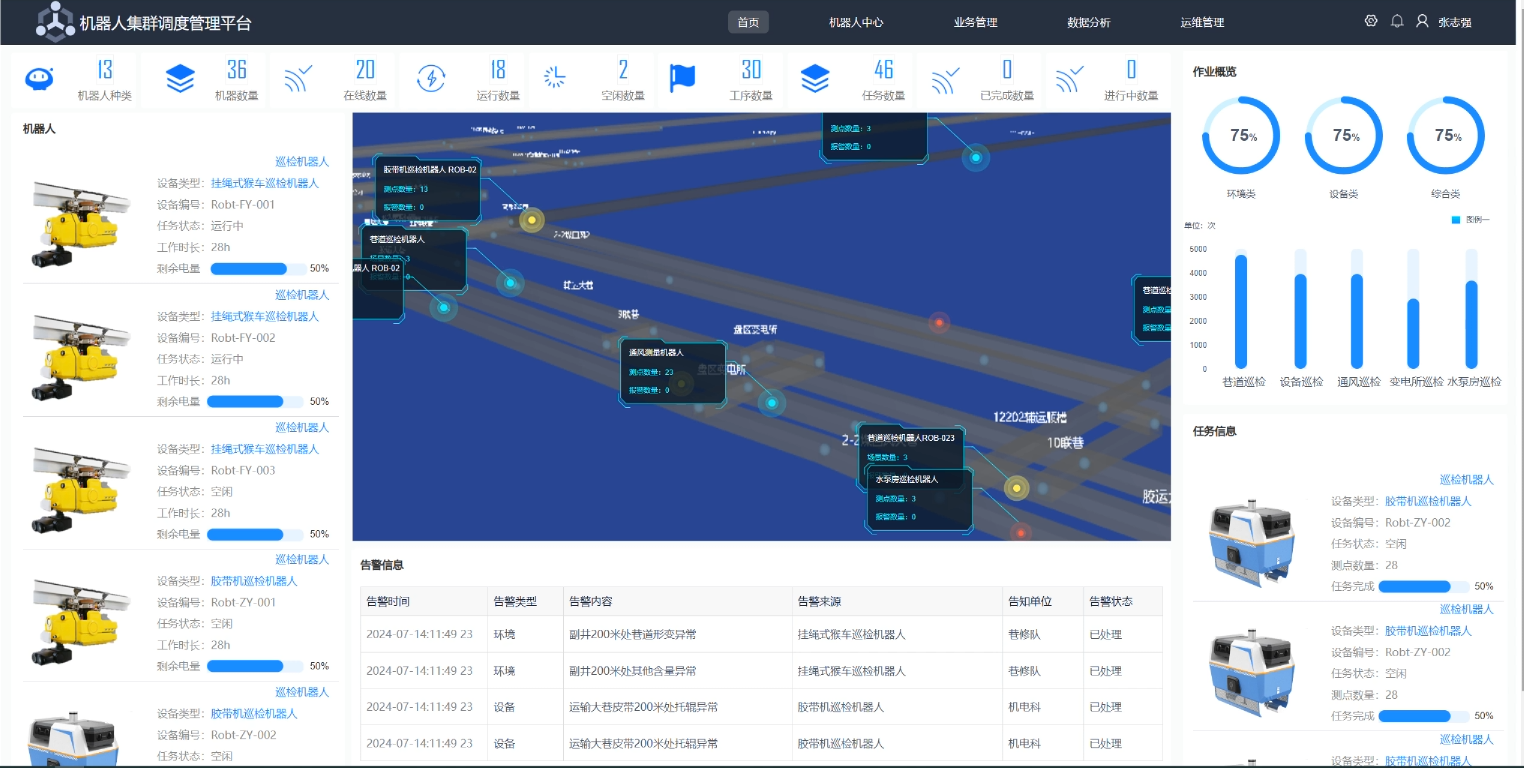This screenshot has height=768, width=1524.
Task: Click the 水泵房巡检 bar in the chart
Action: click(1471, 325)
